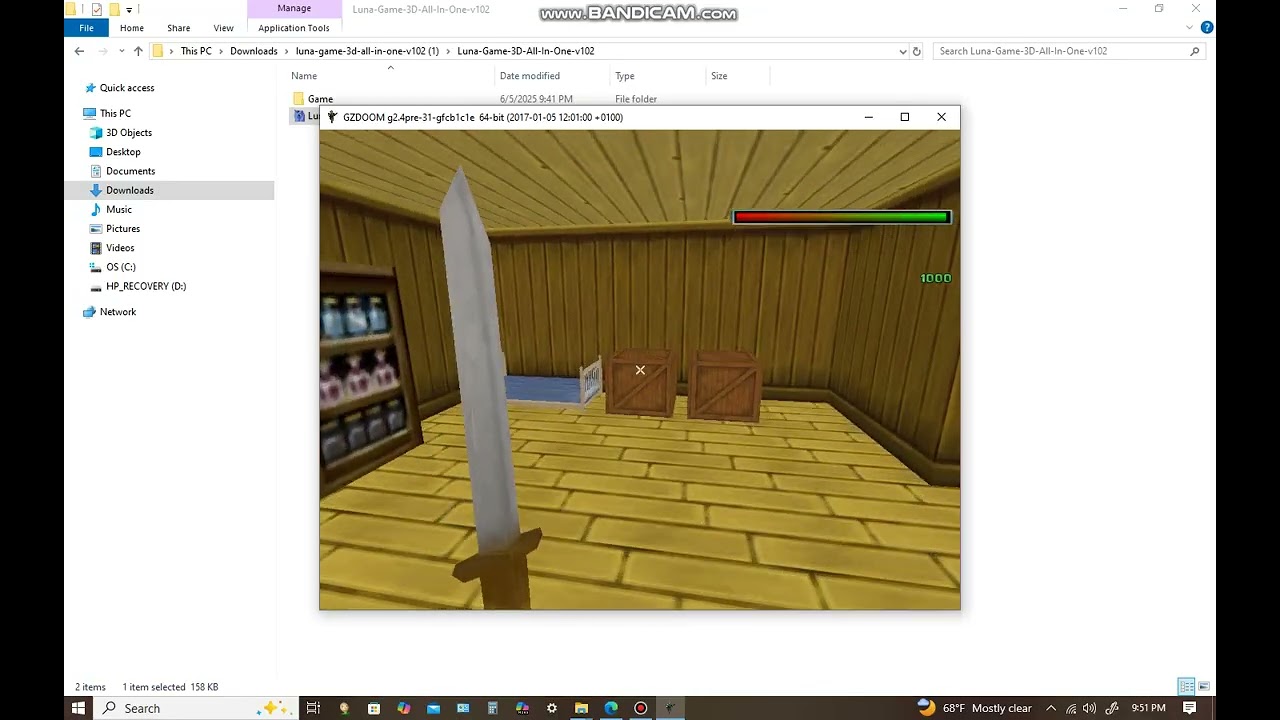Click the 68°F Mostly clear weather widget
Image resolution: width=1280 pixels, height=720 pixels.
(974, 708)
